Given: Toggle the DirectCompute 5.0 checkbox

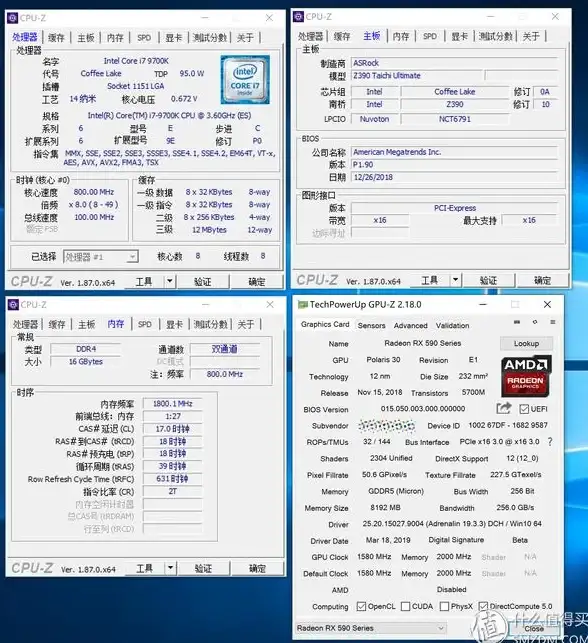Looking at the screenshot, I should 483,606.
